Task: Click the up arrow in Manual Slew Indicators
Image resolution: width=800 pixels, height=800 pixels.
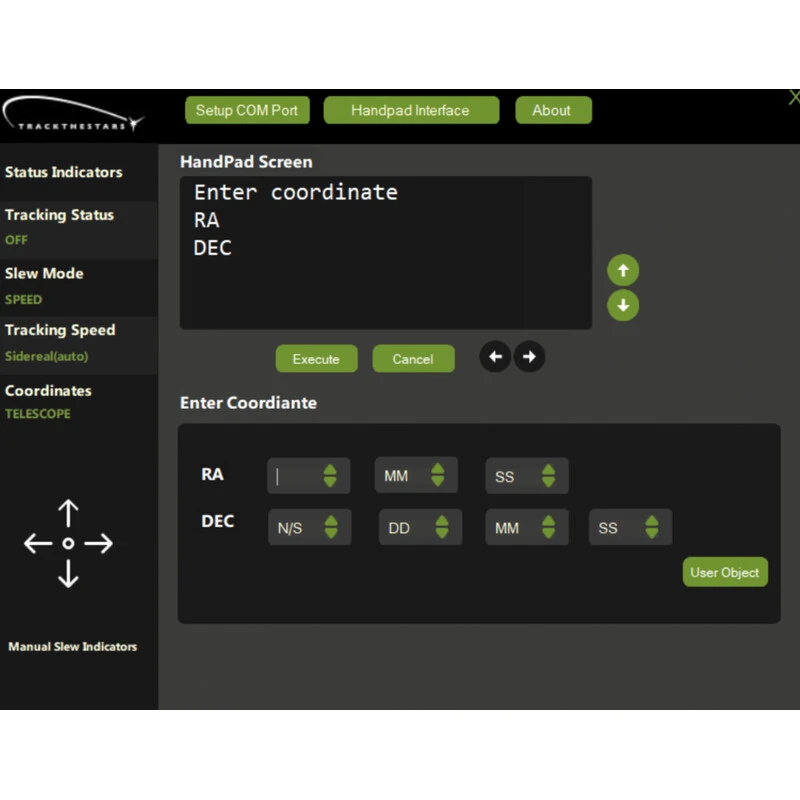Action: pos(68,514)
